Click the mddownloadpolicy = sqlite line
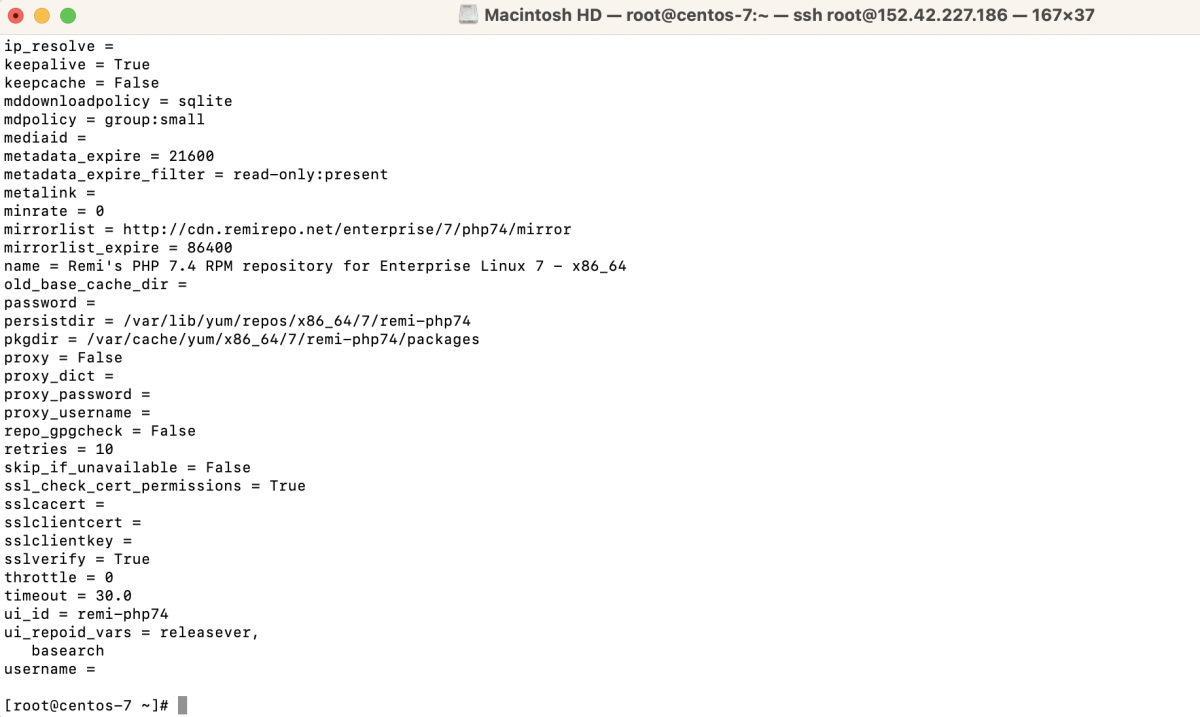Screen dimensions: 1200x717 (x=118, y=101)
